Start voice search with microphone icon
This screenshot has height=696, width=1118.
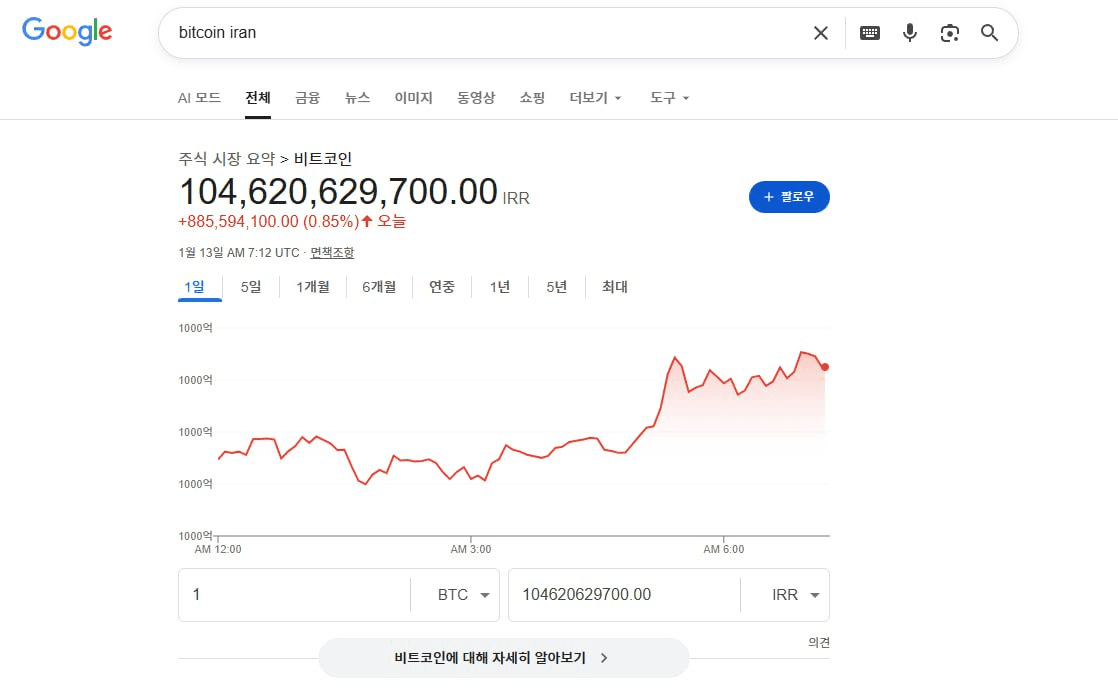910,33
